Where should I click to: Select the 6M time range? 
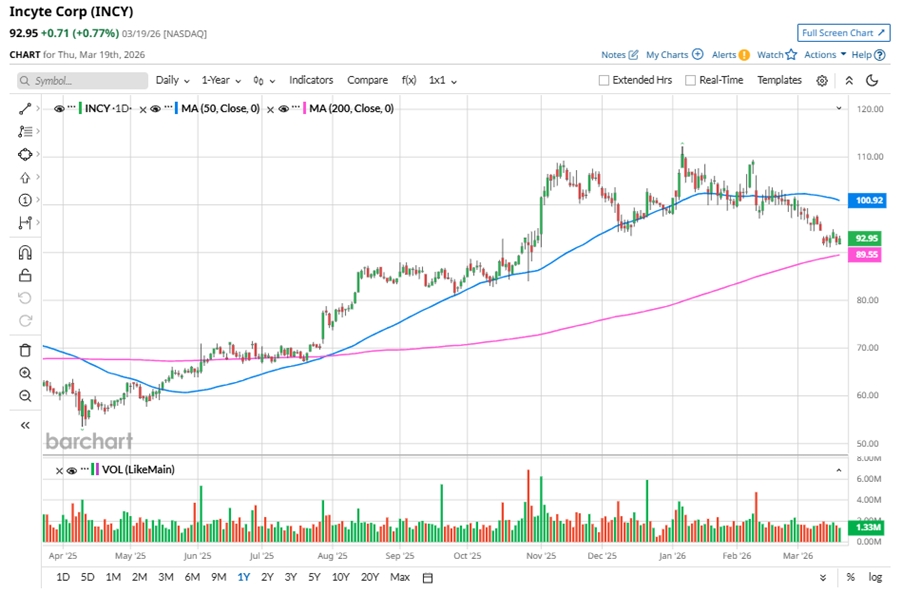[192, 577]
